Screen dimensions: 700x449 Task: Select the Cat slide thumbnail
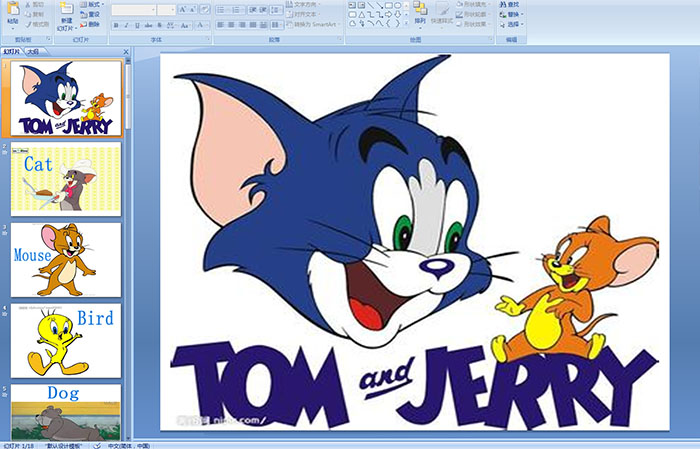[x=66, y=179]
